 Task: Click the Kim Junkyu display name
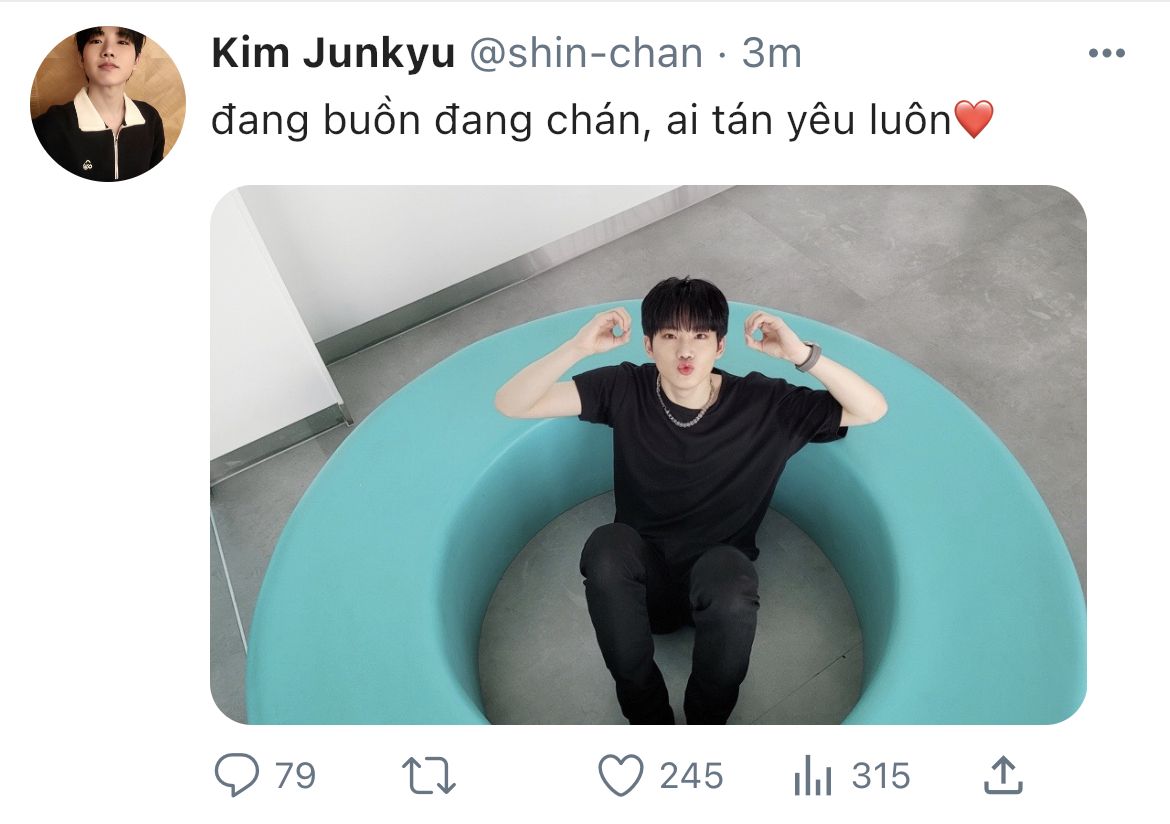[x=333, y=53]
